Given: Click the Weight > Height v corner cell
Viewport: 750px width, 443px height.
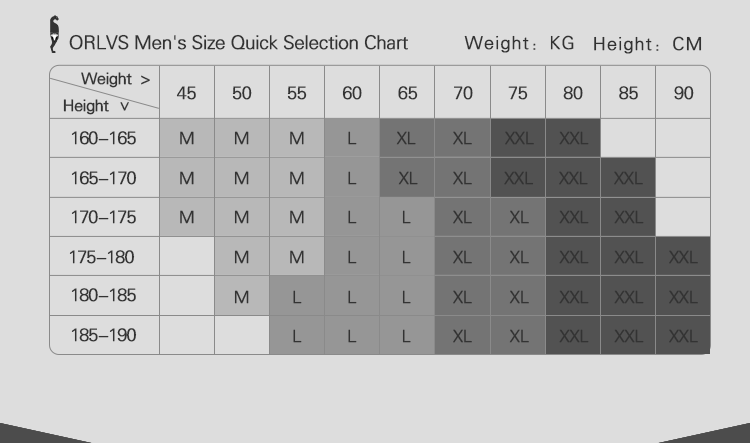Looking at the screenshot, I should click(104, 92).
